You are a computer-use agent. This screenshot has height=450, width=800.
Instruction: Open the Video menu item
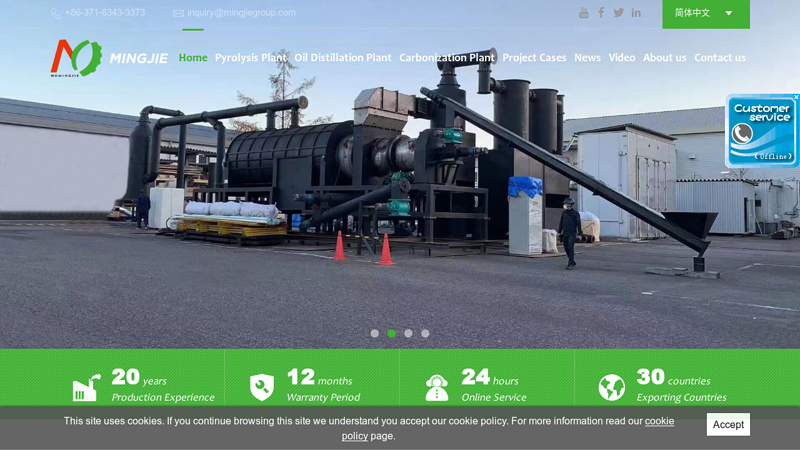point(622,58)
